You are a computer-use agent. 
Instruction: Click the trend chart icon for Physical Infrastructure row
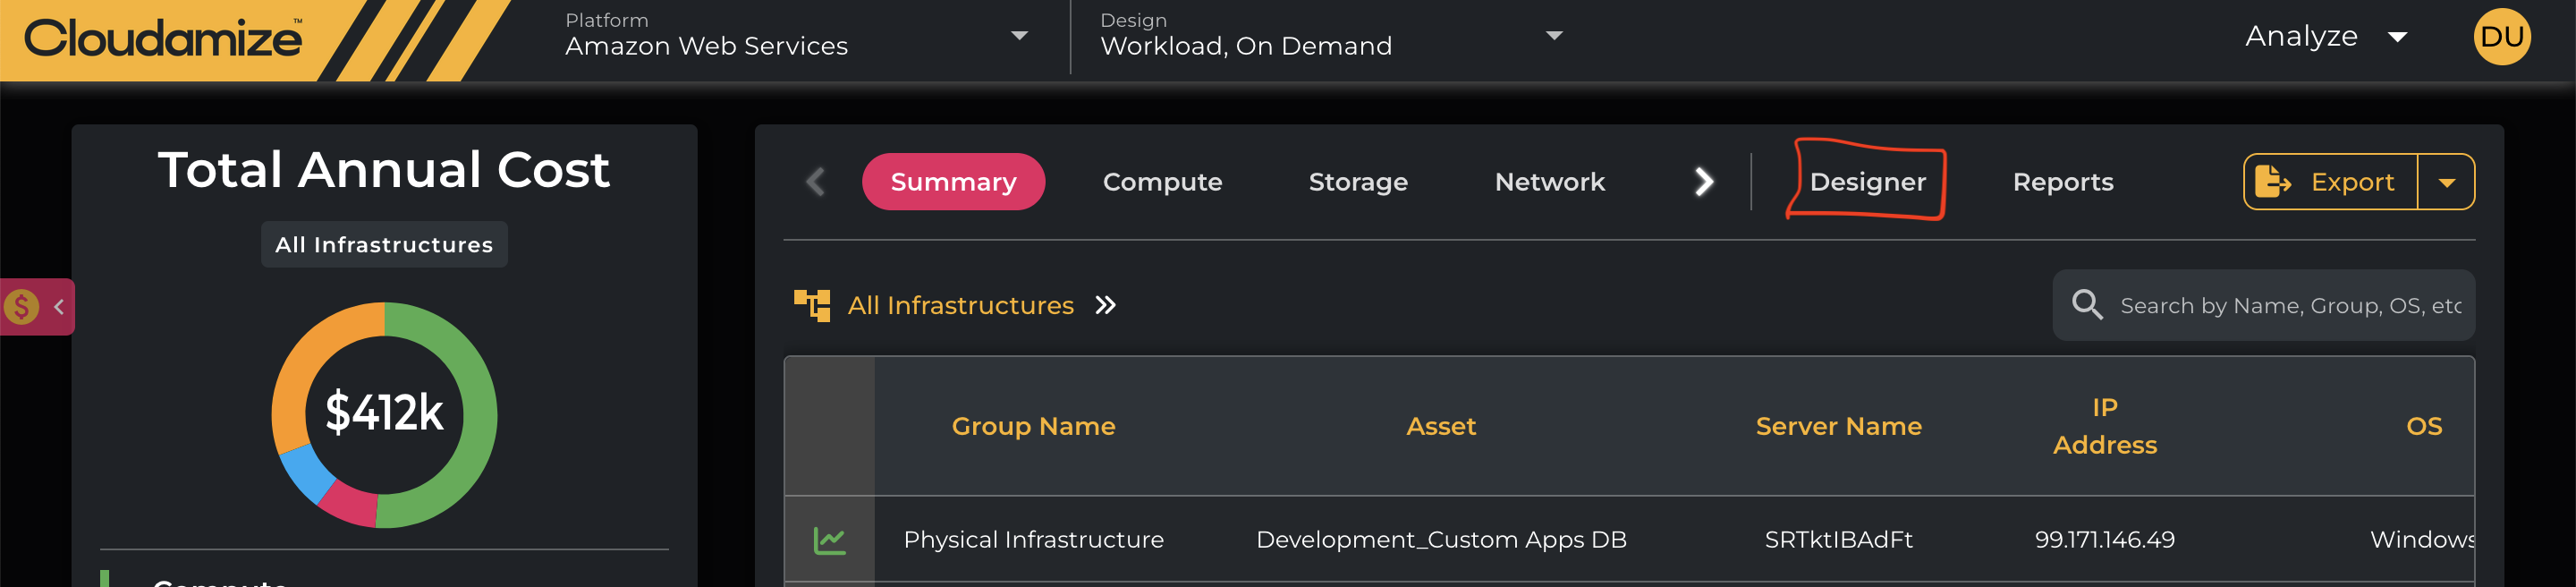tap(829, 540)
